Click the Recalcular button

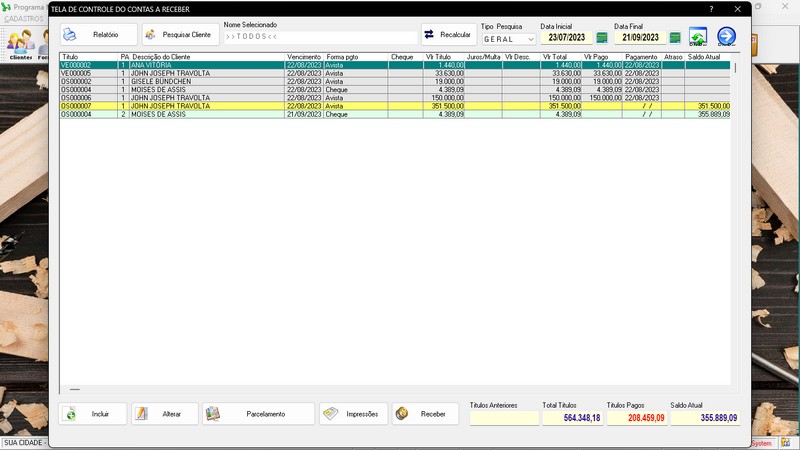(448, 35)
